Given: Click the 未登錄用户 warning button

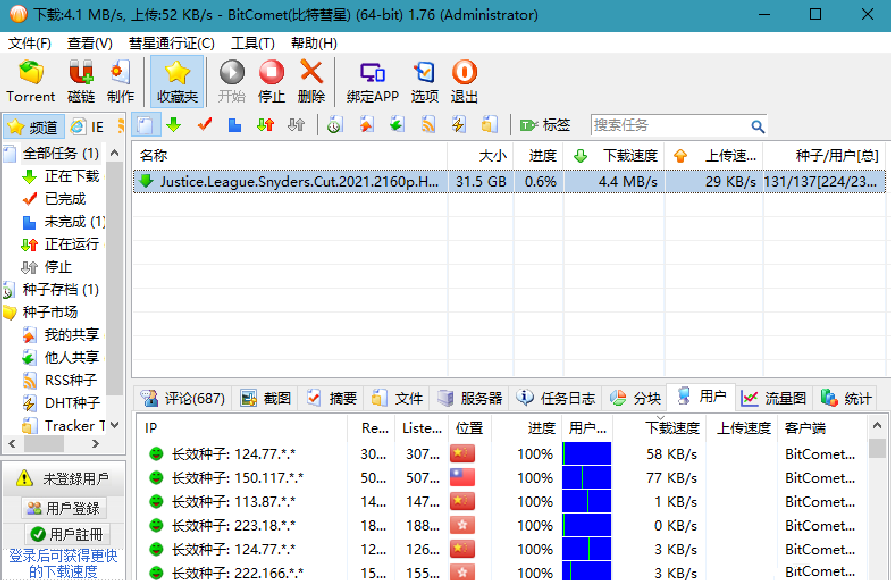Looking at the screenshot, I should pos(64,479).
